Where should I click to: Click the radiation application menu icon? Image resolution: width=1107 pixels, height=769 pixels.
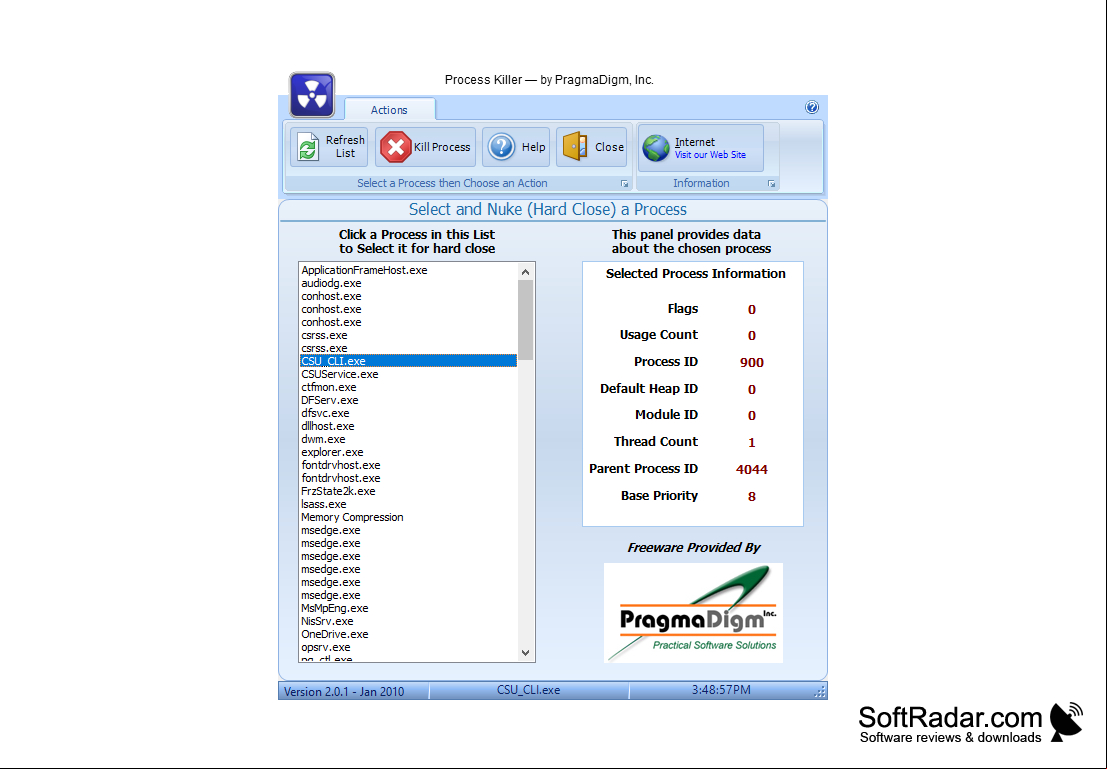point(312,95)
